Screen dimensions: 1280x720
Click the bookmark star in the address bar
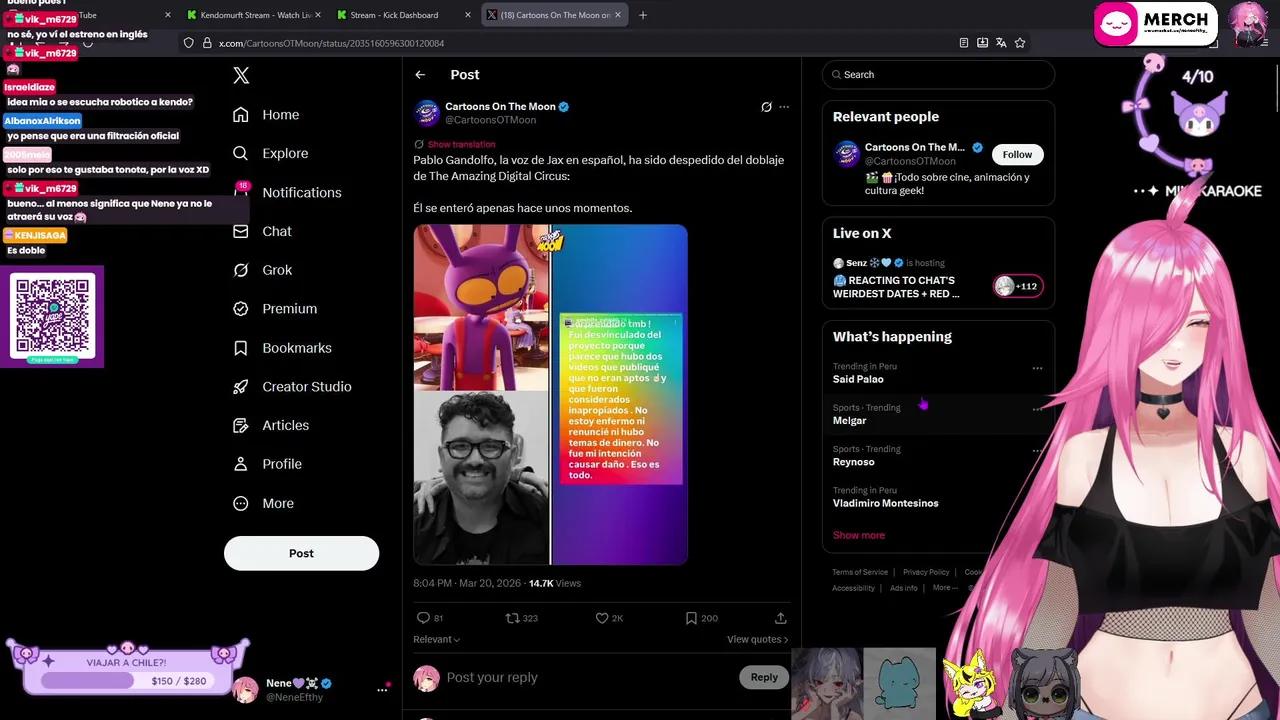click(x=1020, y=43)
